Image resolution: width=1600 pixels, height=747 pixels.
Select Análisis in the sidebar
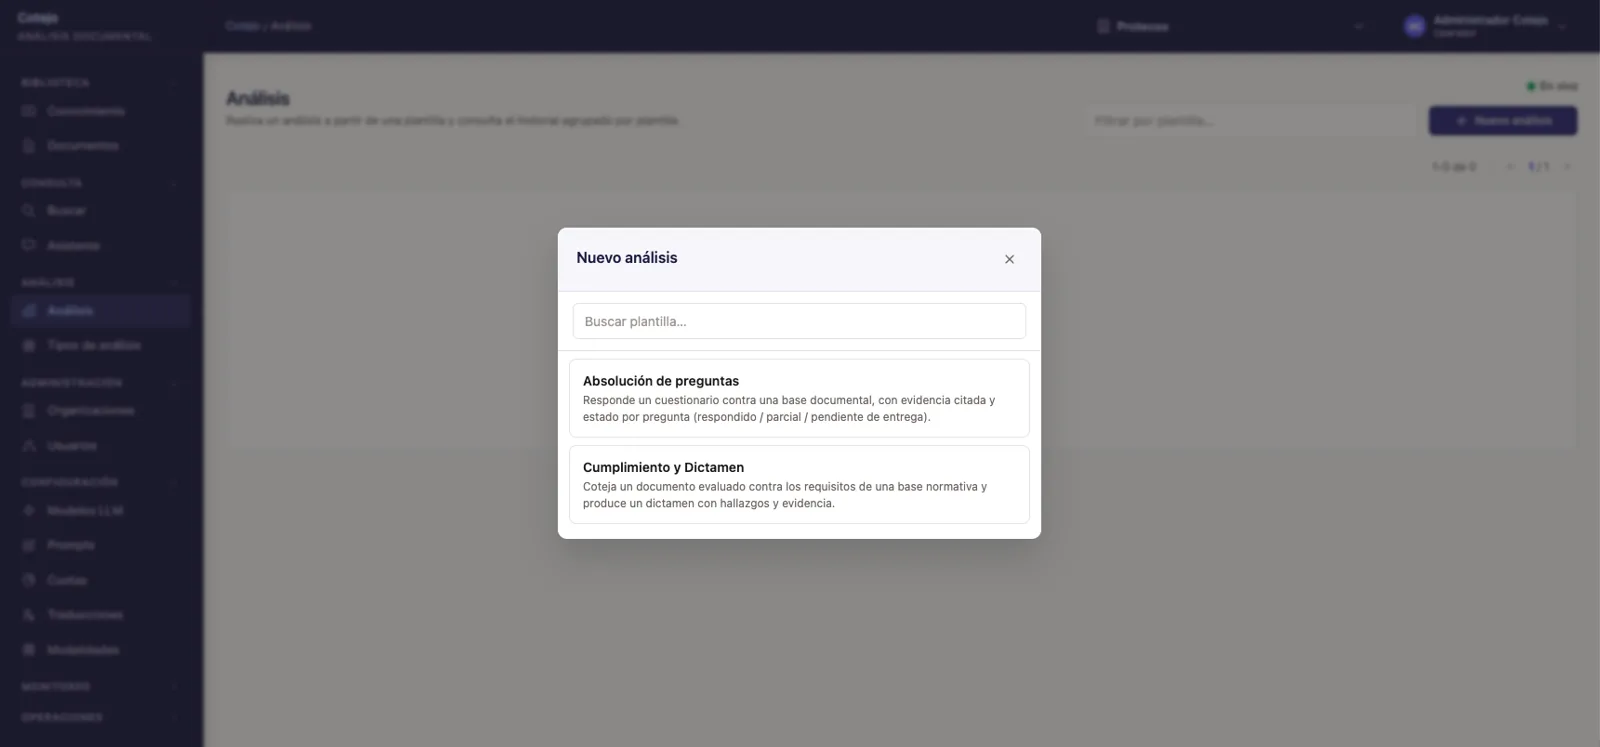point(100,311)
